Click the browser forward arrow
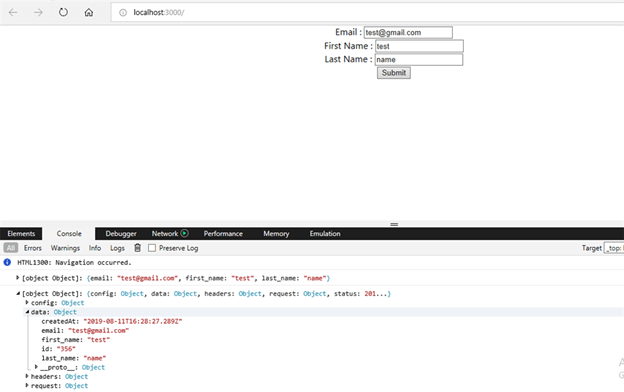The width and height of the screenshot is (624, 392). pos(38,12)
